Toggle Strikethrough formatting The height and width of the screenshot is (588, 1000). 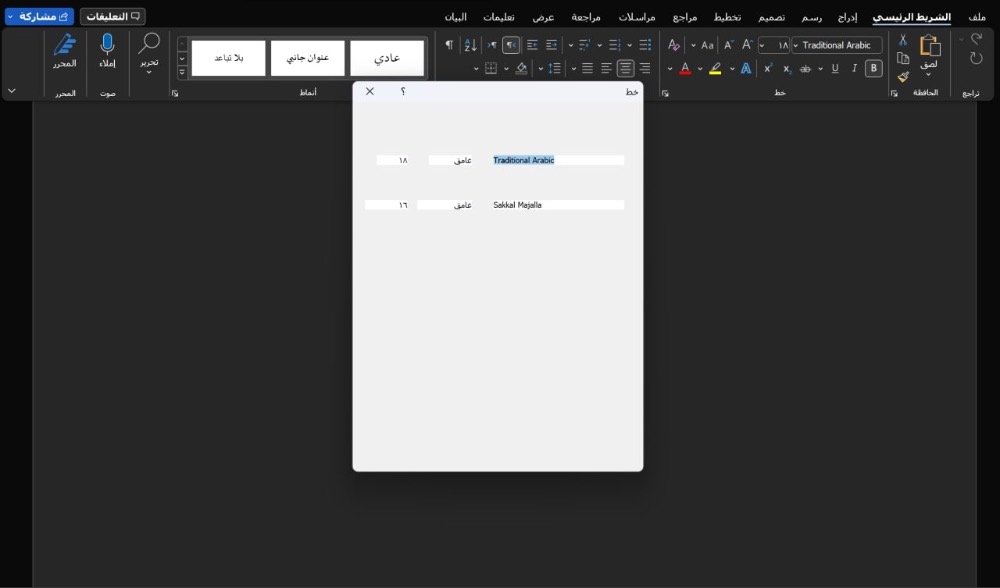point(805,69)
